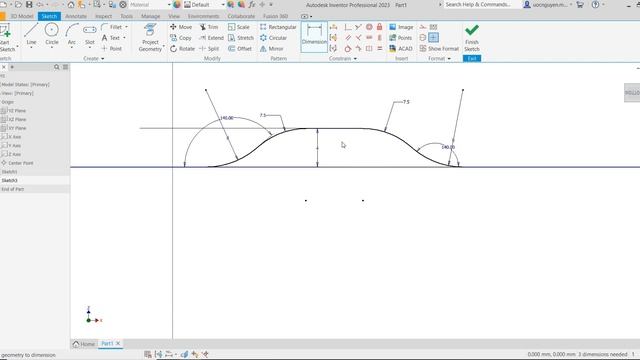The width and height of the screenshot is (640, 360).
Task: Apply the Parallel constraint
Action: 348,38
